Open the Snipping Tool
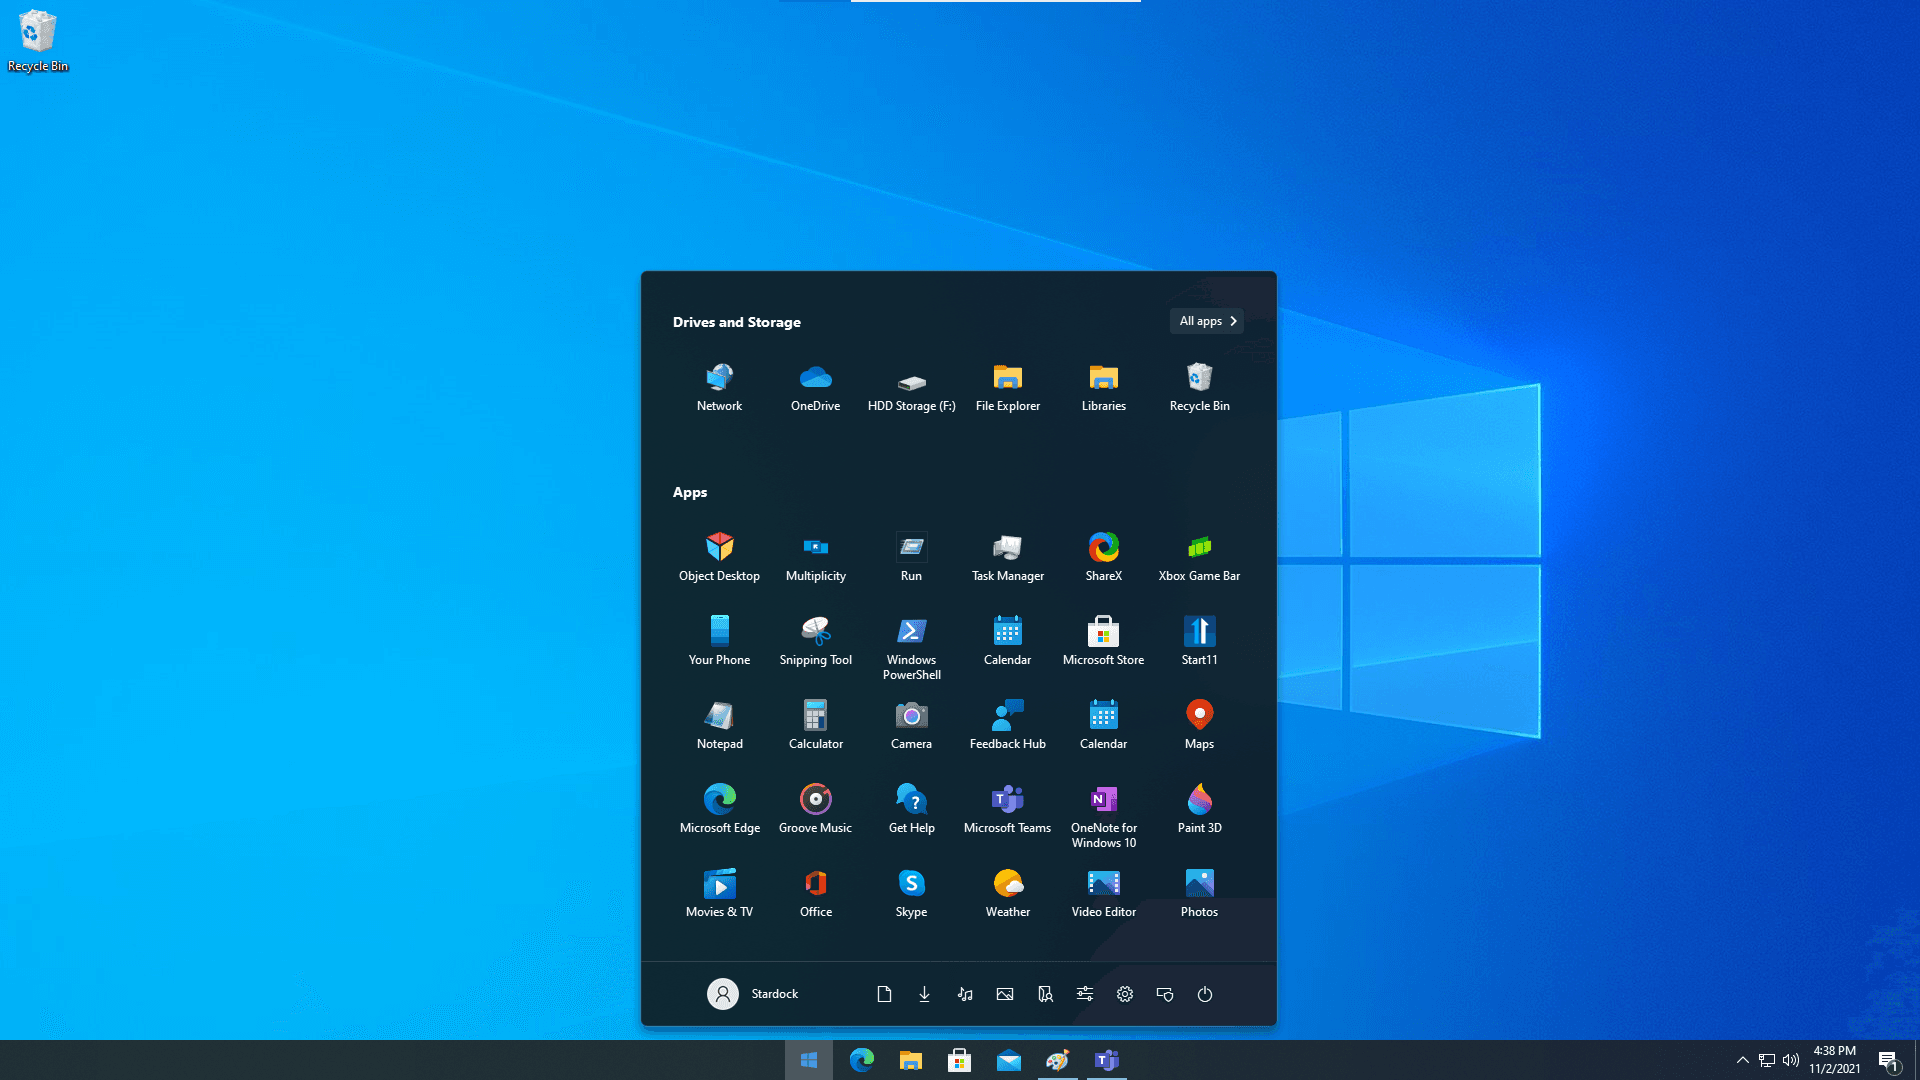1920x1080 pixels. [815, 640]
